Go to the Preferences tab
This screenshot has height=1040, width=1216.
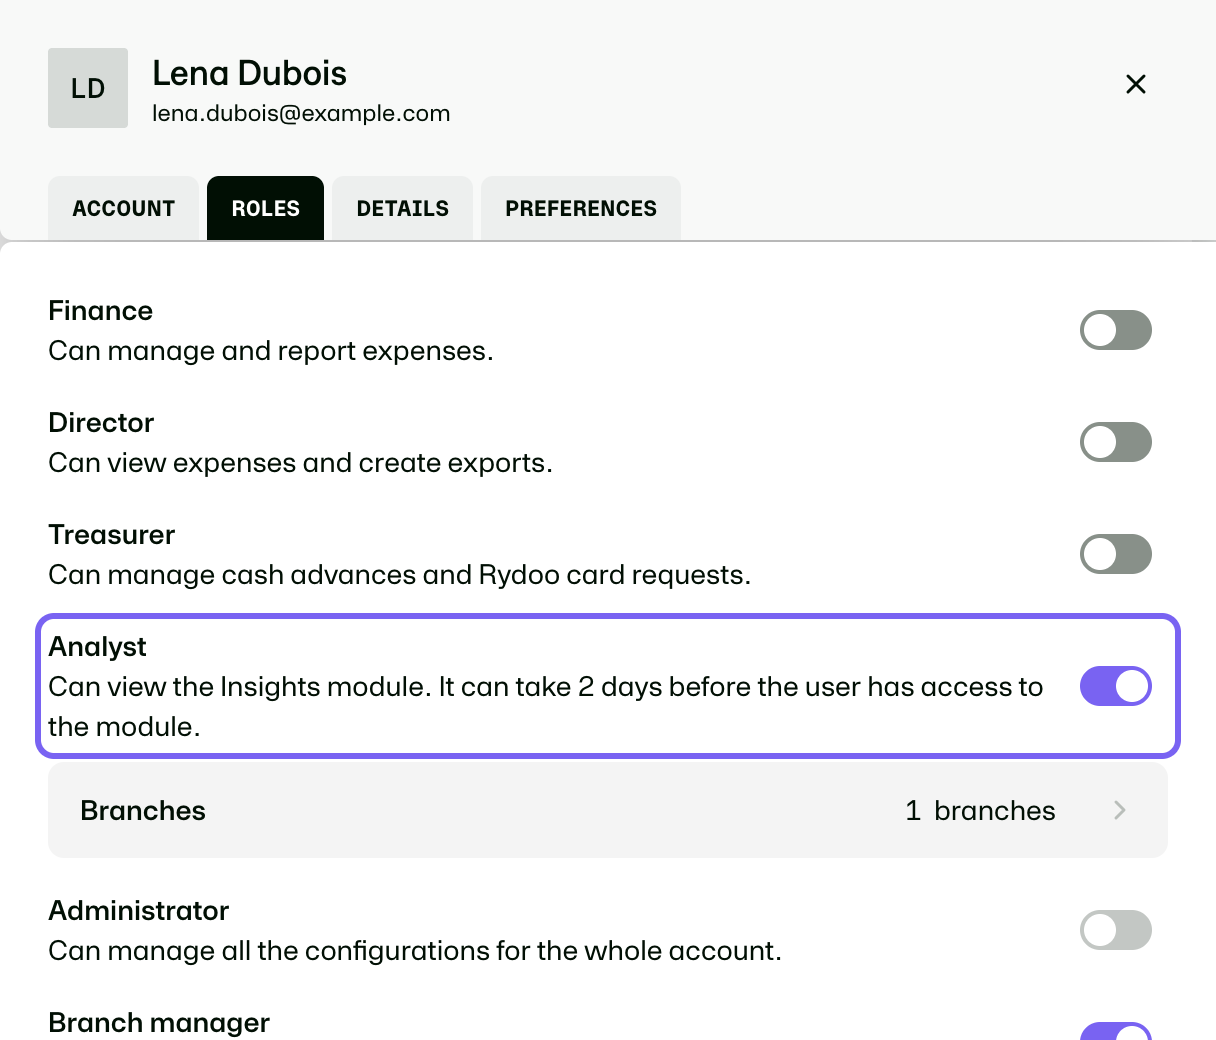[581, 208]
